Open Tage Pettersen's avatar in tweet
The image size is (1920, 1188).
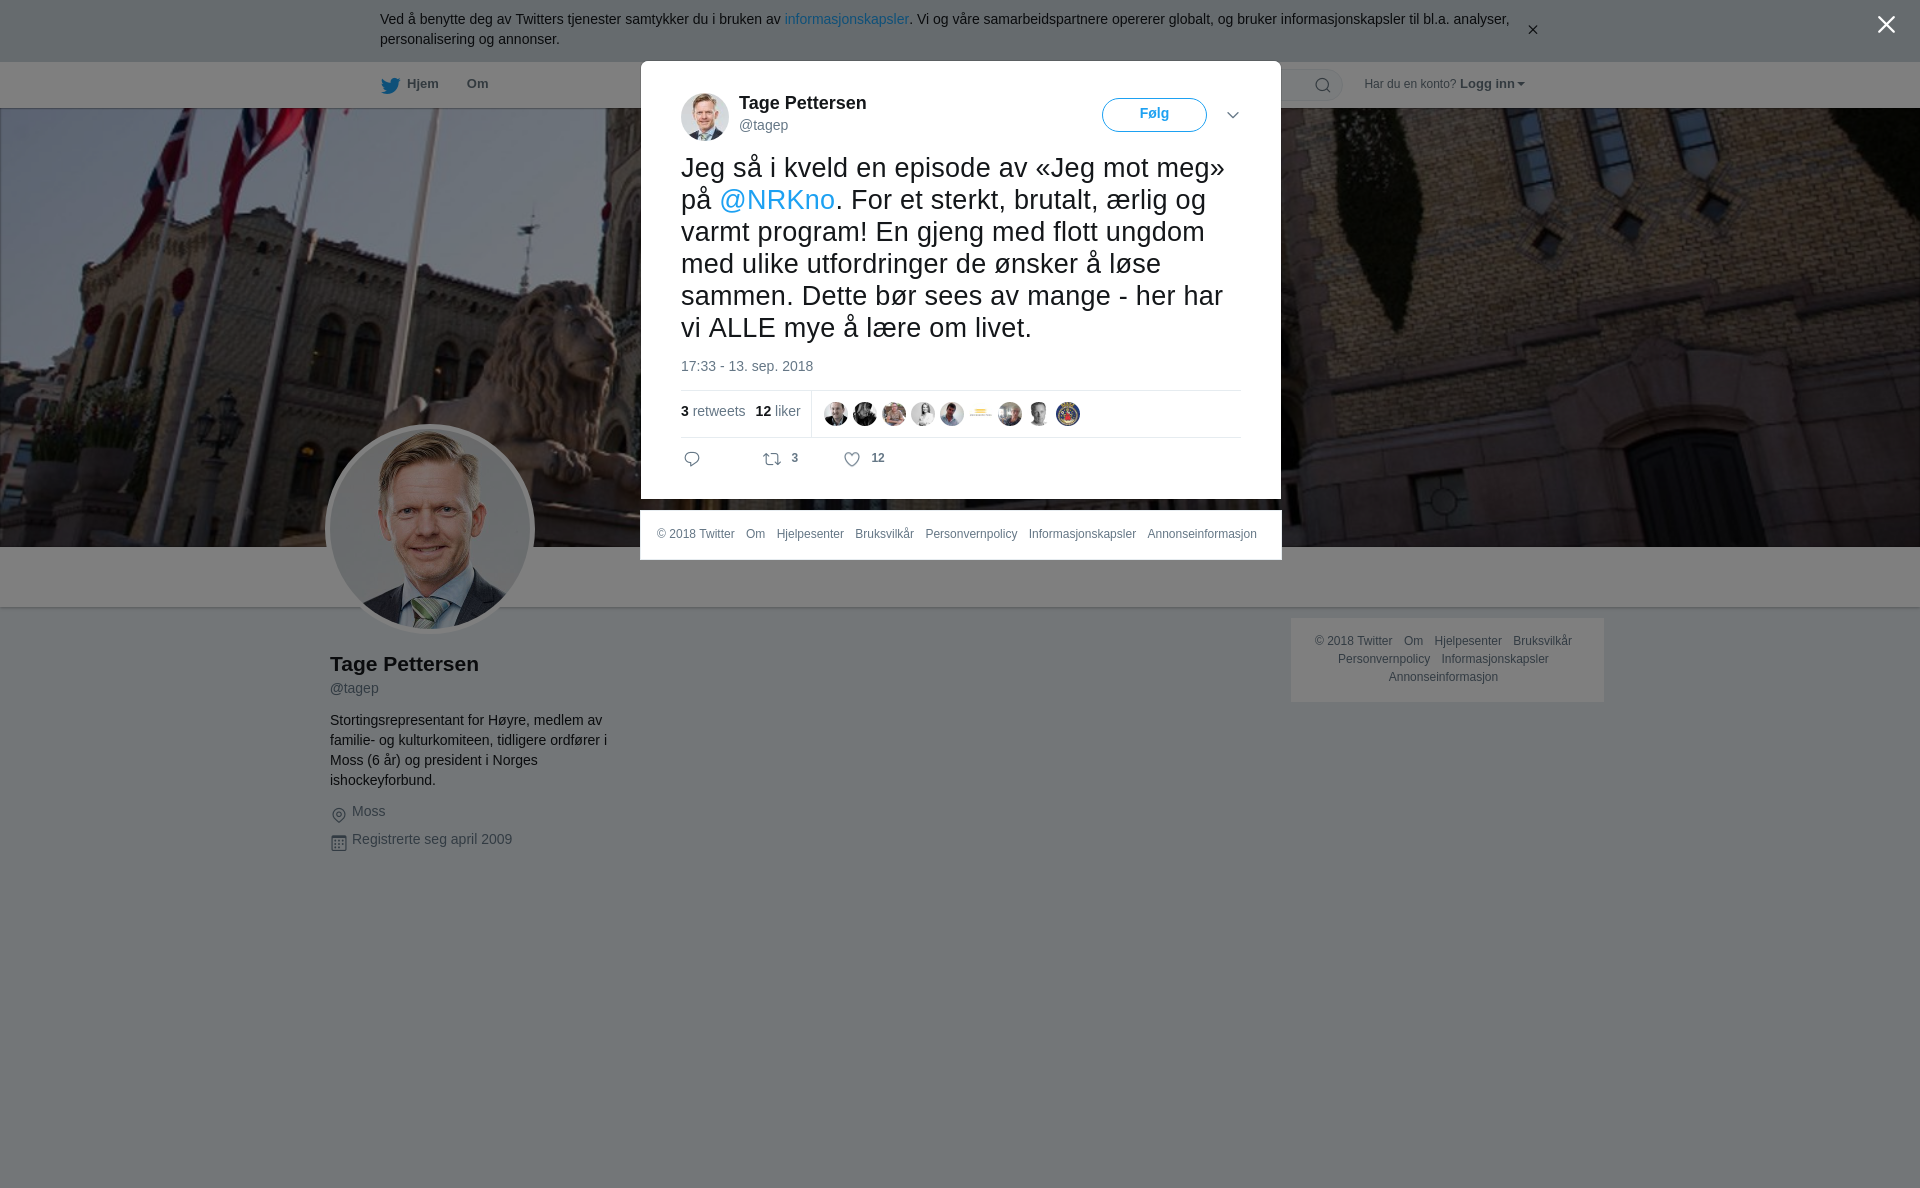pos(705,117)
